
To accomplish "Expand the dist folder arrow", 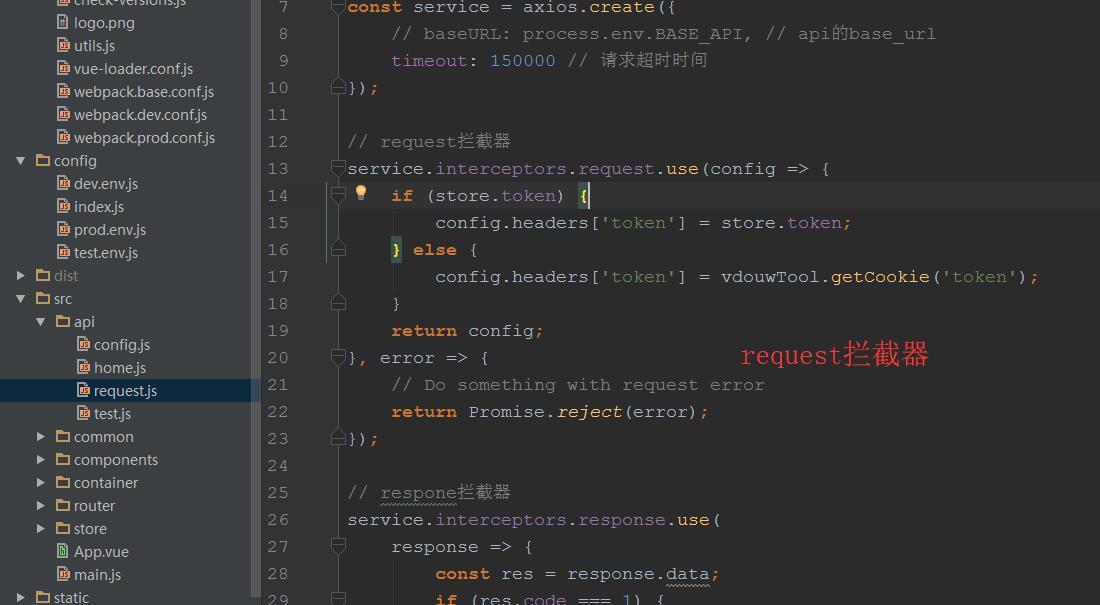I will (21, 276).
